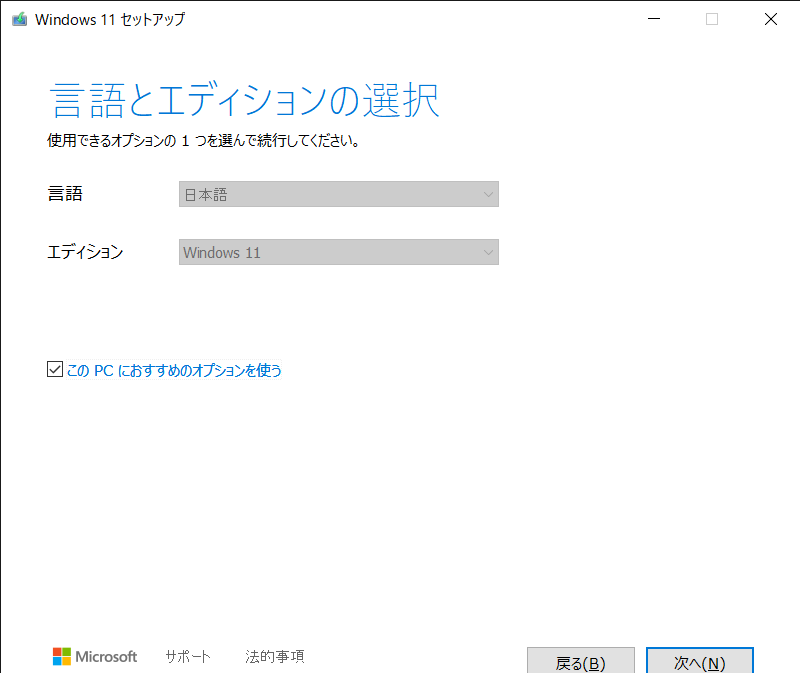800x673 pixels.
Task: Open the 法的事項 link
Action: (274, 656)
